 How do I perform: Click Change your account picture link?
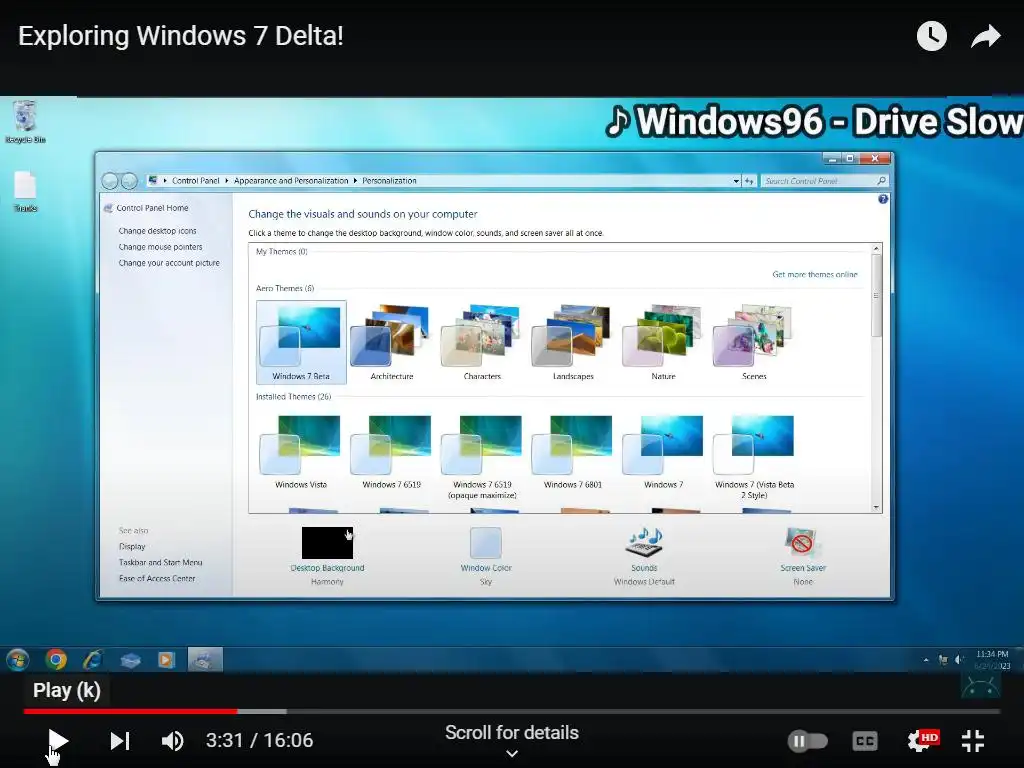point(168,263)
